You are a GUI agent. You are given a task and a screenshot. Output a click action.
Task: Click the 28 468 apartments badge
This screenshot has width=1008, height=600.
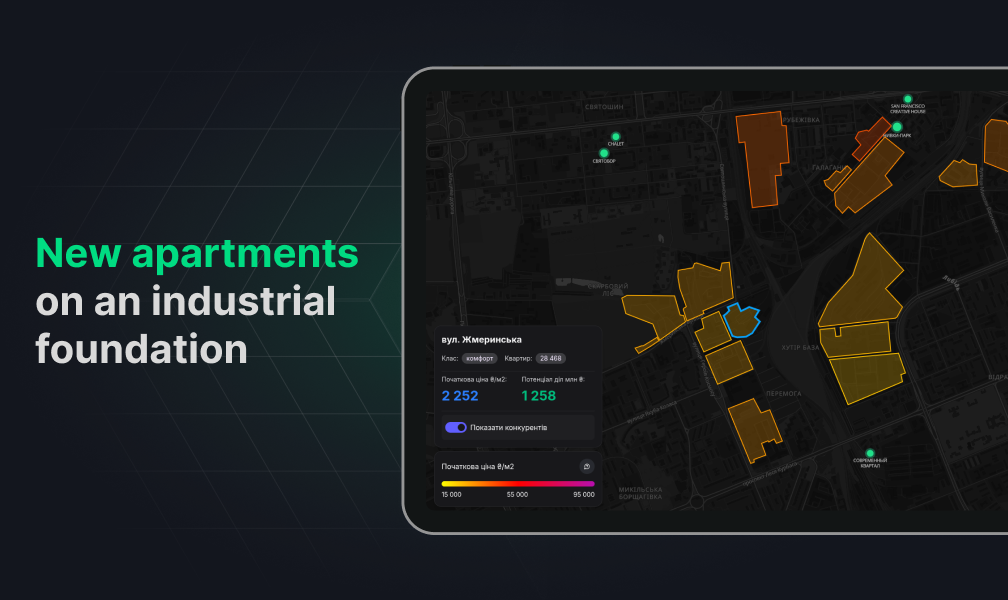pos(550,358)
